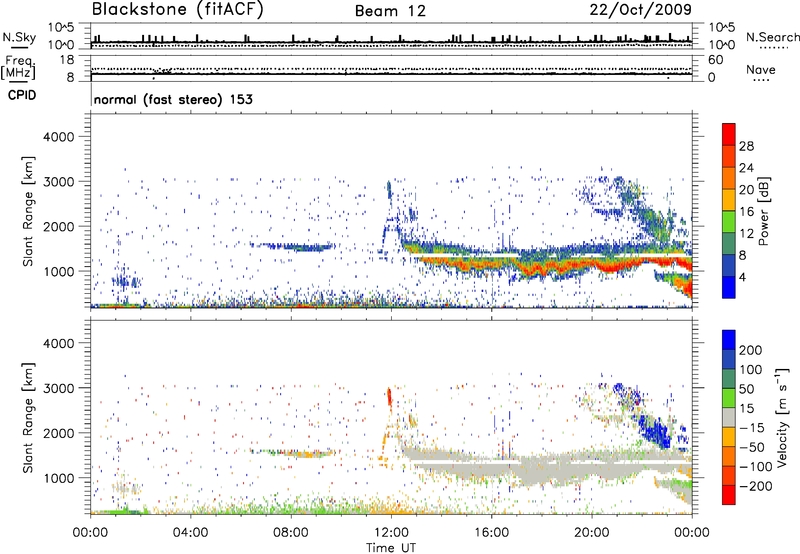
Task: Click the '3000' tick on velocity panel
Action: [x=58, y=388]
